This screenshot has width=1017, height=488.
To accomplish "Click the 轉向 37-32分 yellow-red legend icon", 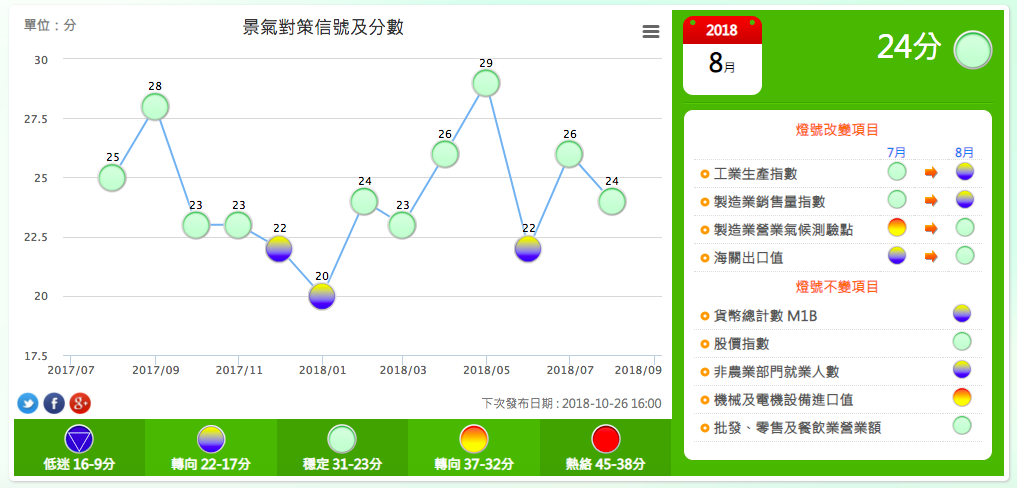I will click(x=474, y=440).
